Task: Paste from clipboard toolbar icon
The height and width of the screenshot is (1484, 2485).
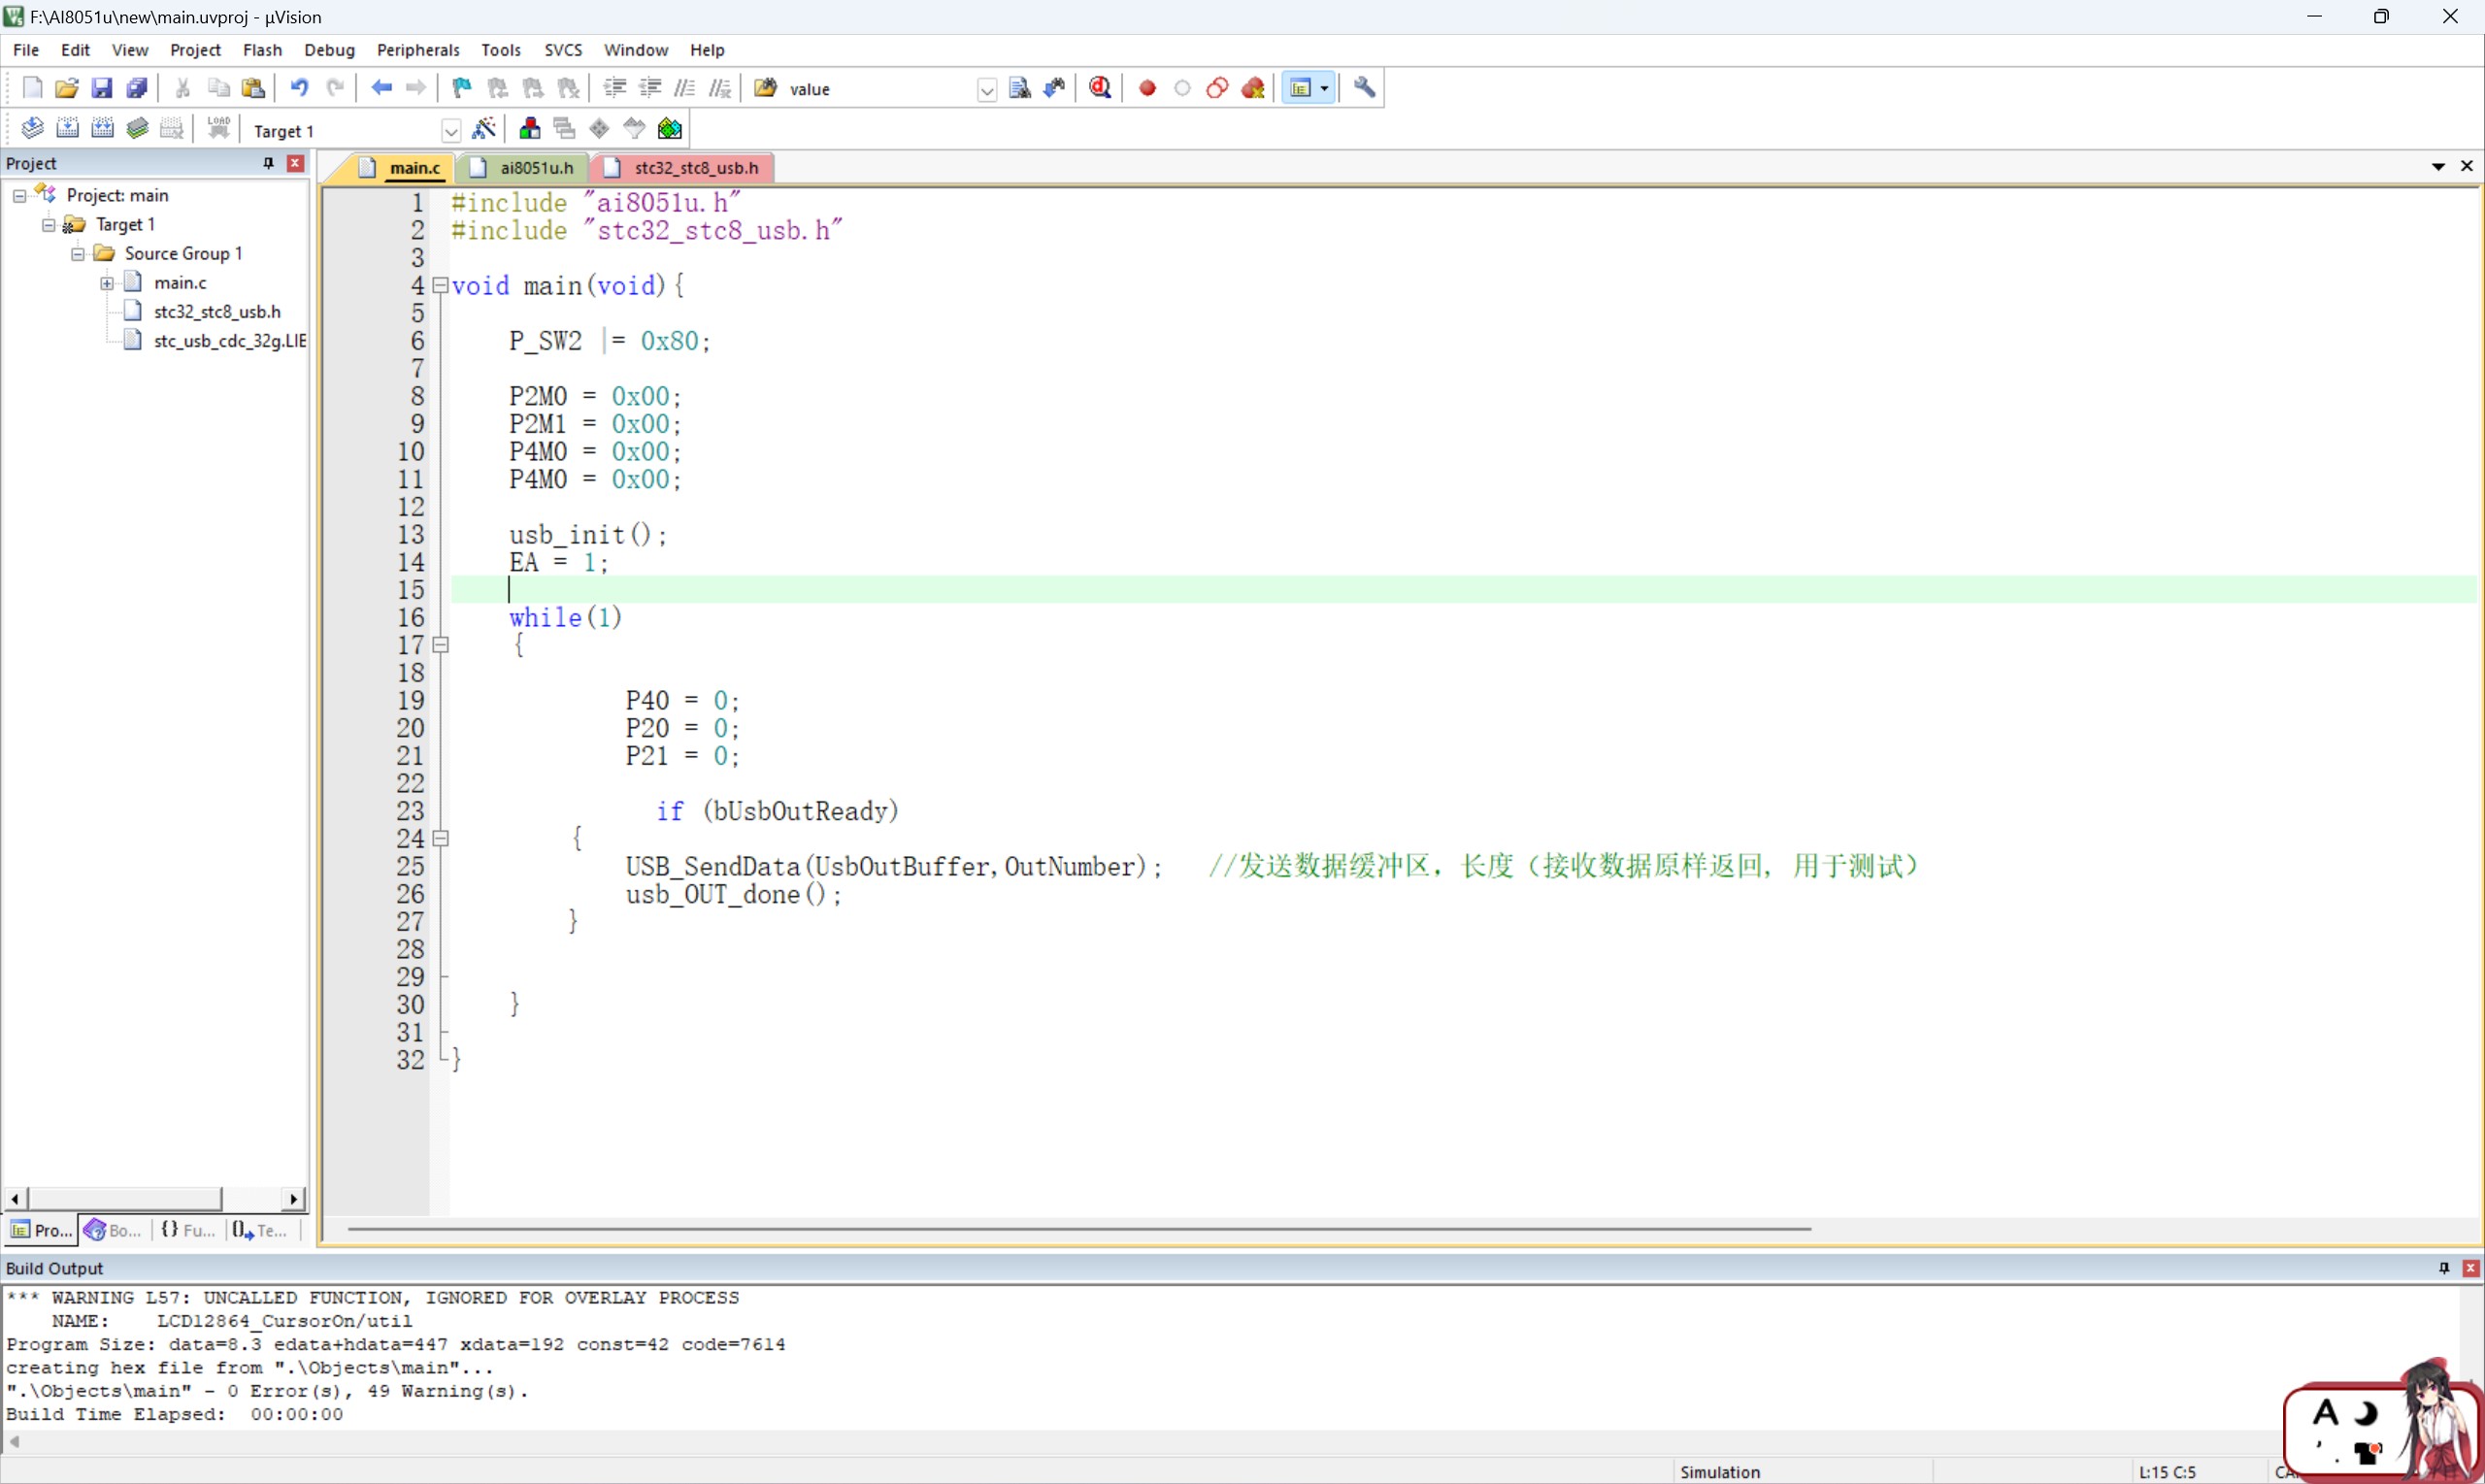Action: [x=254, y=88]
